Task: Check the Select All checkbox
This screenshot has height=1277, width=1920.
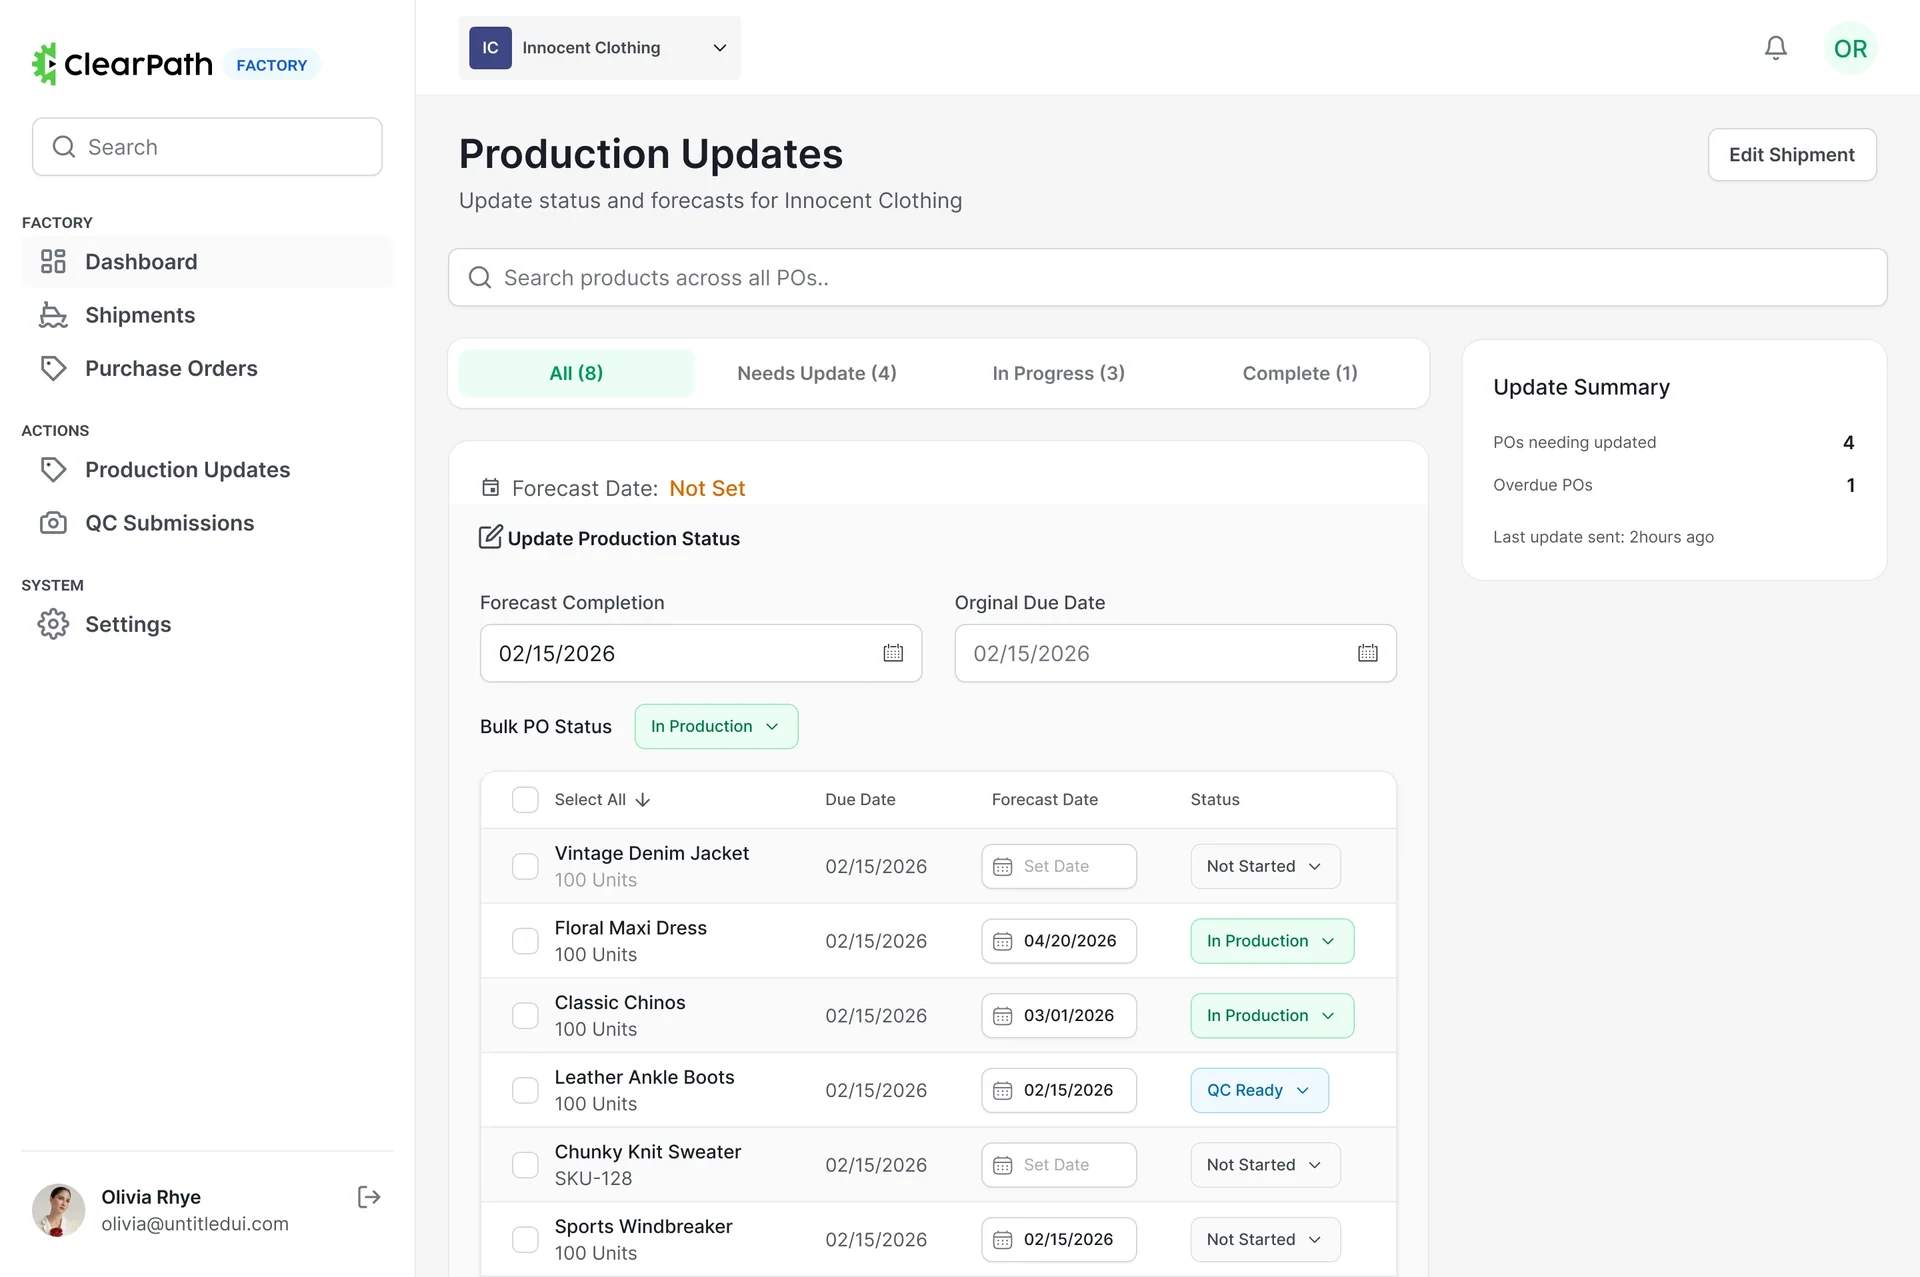Action: point(525,800)
